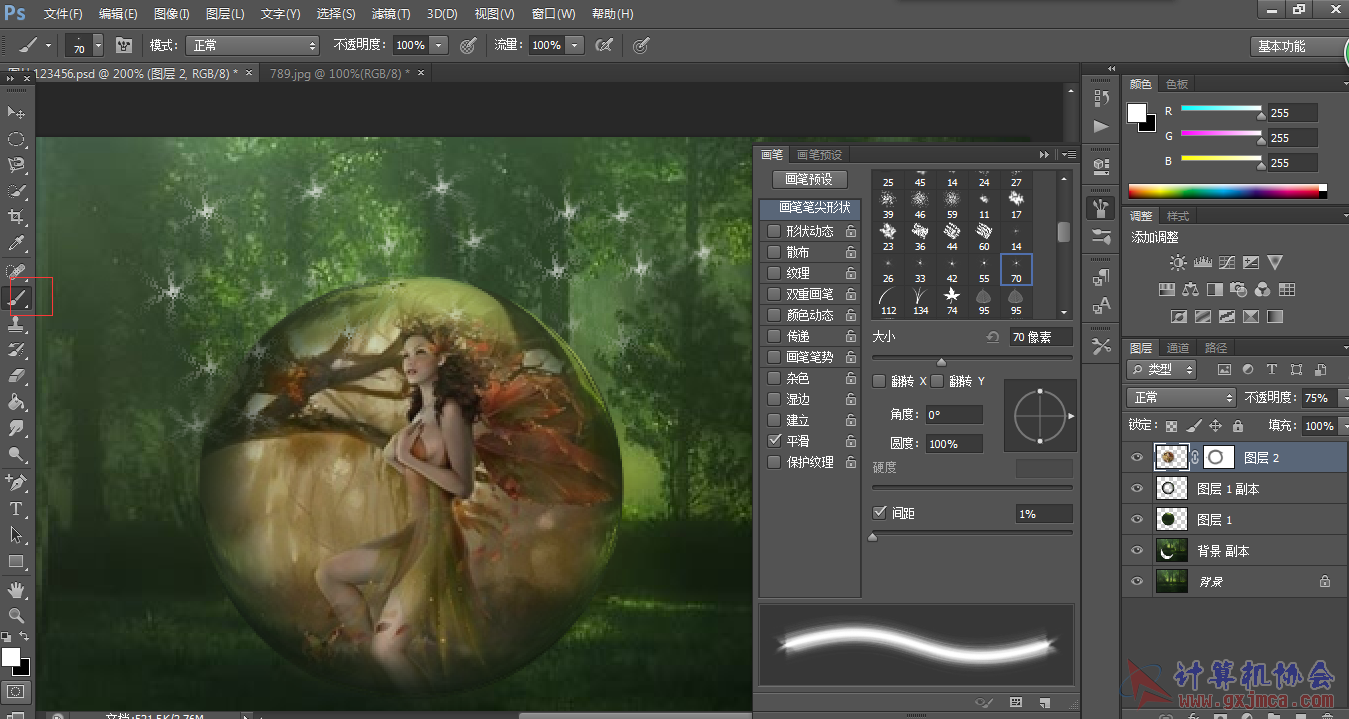
Task: Add a Photo Filter adjustment
Action: tap(1238, 290)
